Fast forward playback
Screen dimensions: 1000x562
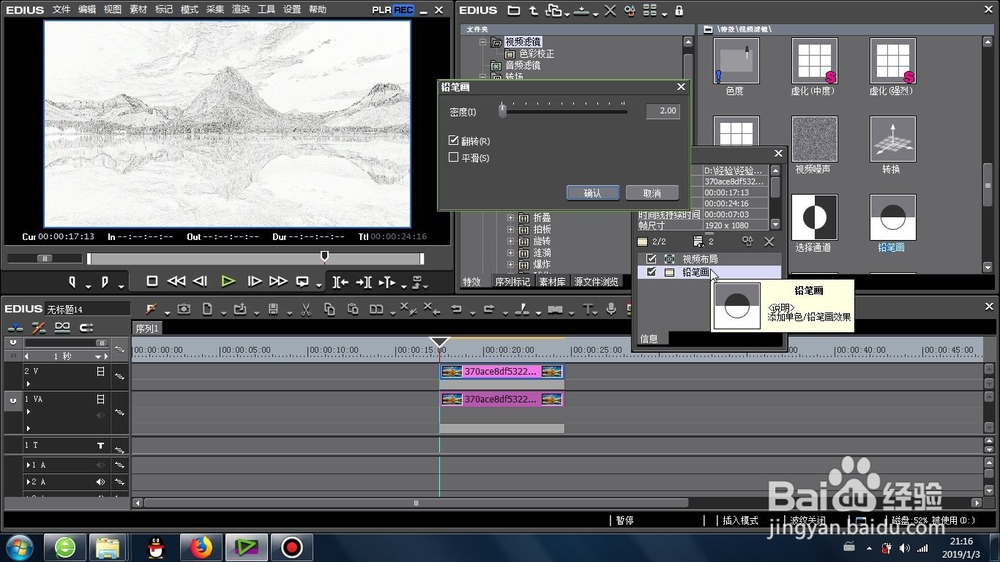tap(278, 281)
